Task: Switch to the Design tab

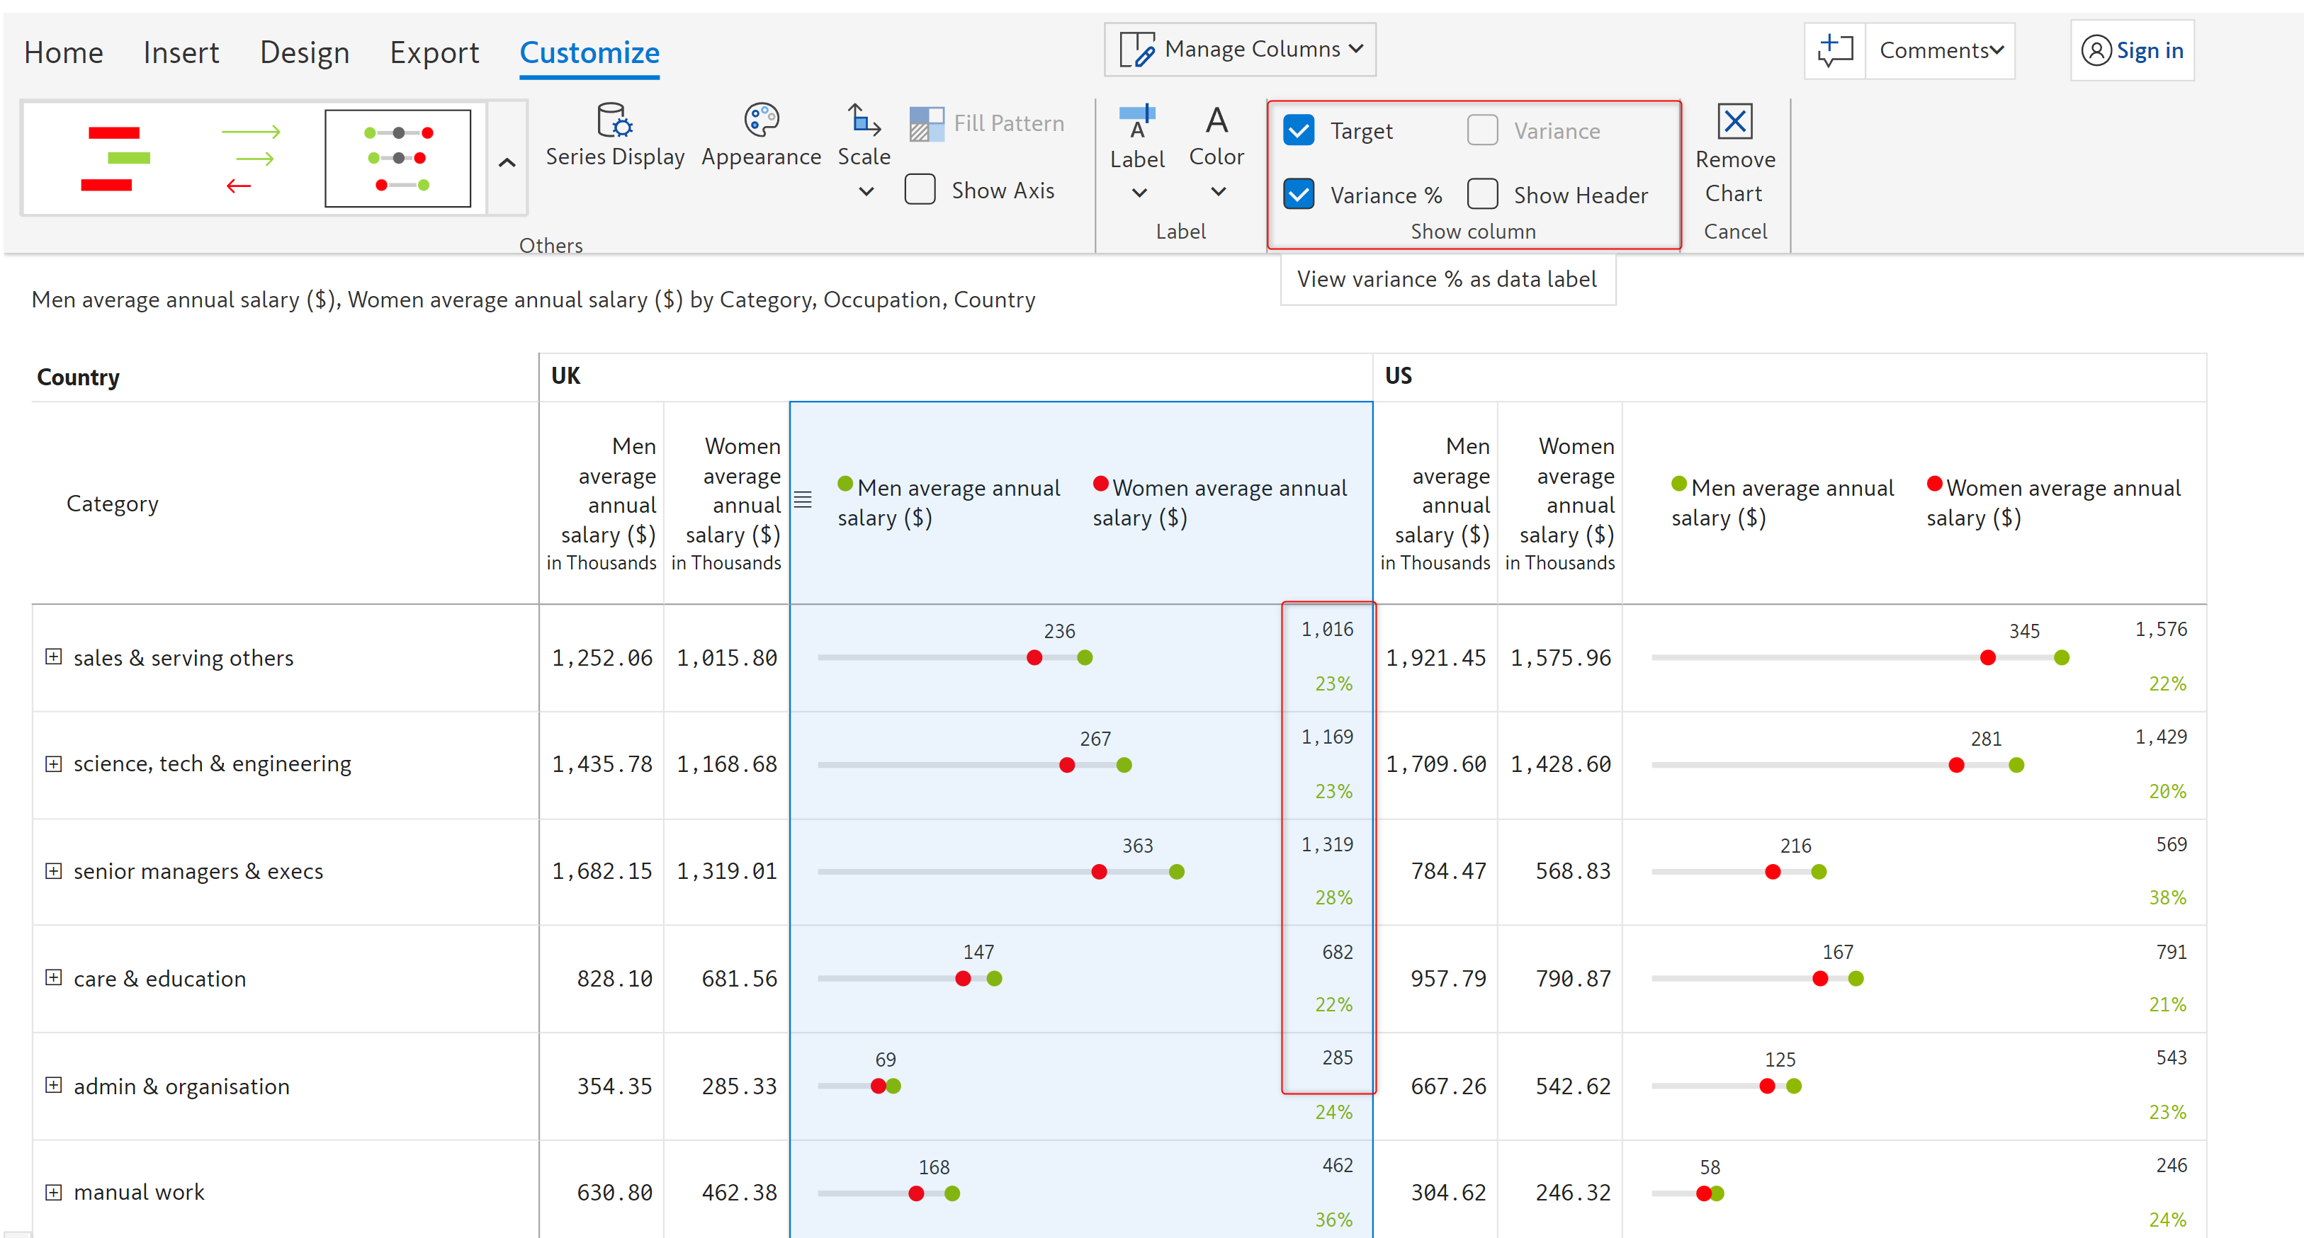Action: pos(304,52)
